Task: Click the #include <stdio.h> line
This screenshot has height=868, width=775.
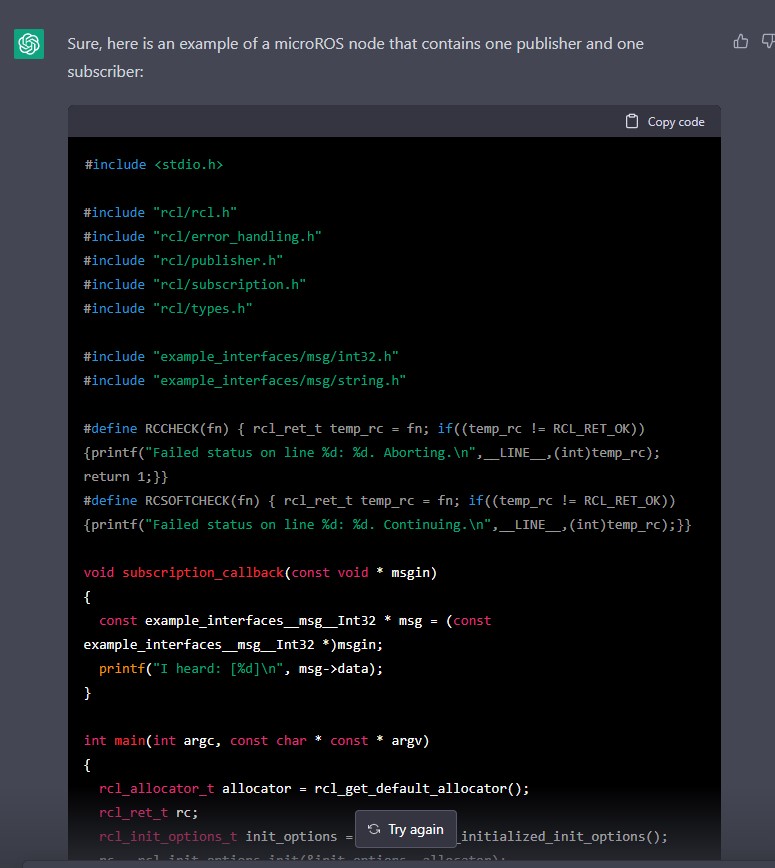Action: (153, 164)
